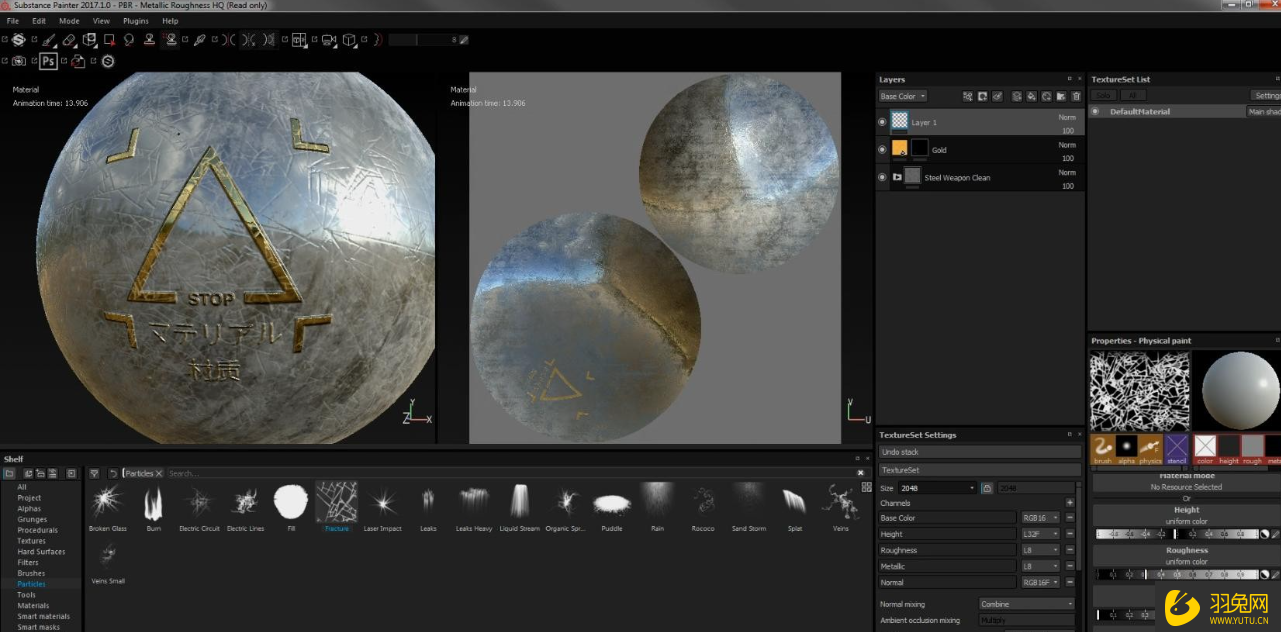
Task: Click the add channel plus button
Action: (1069, 503)
